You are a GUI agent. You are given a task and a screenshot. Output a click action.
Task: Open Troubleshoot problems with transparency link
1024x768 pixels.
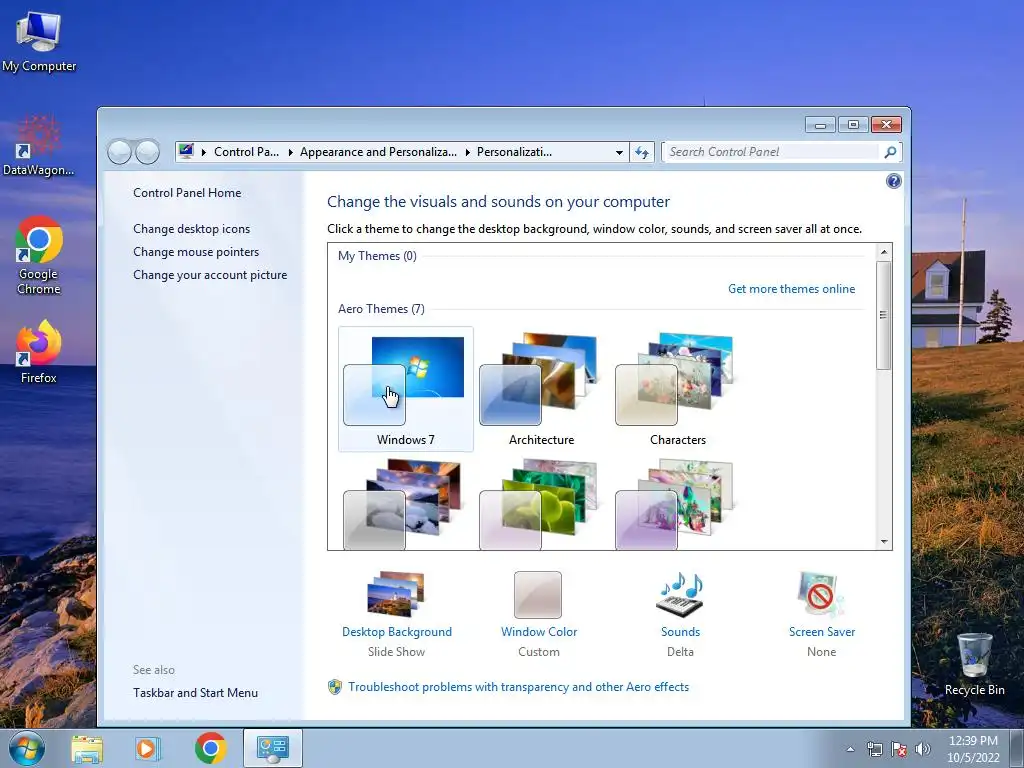point(518,687)
